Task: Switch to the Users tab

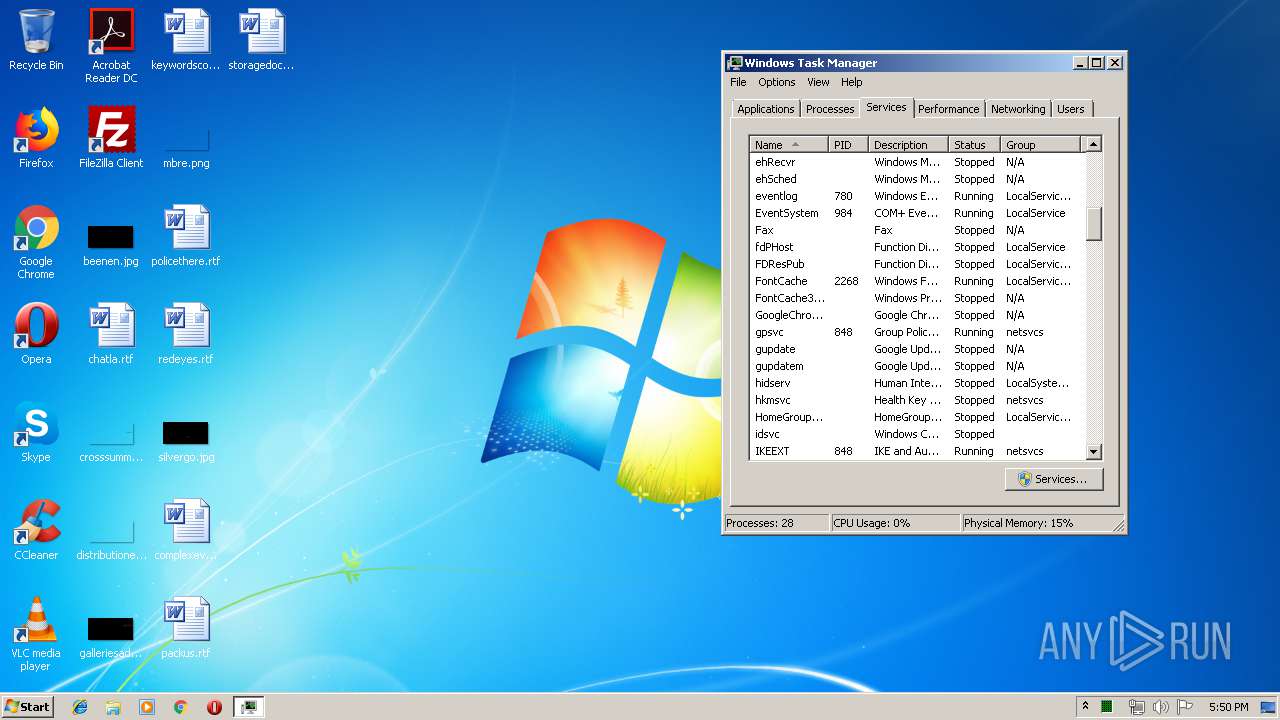Action: tap(1070, 109)
